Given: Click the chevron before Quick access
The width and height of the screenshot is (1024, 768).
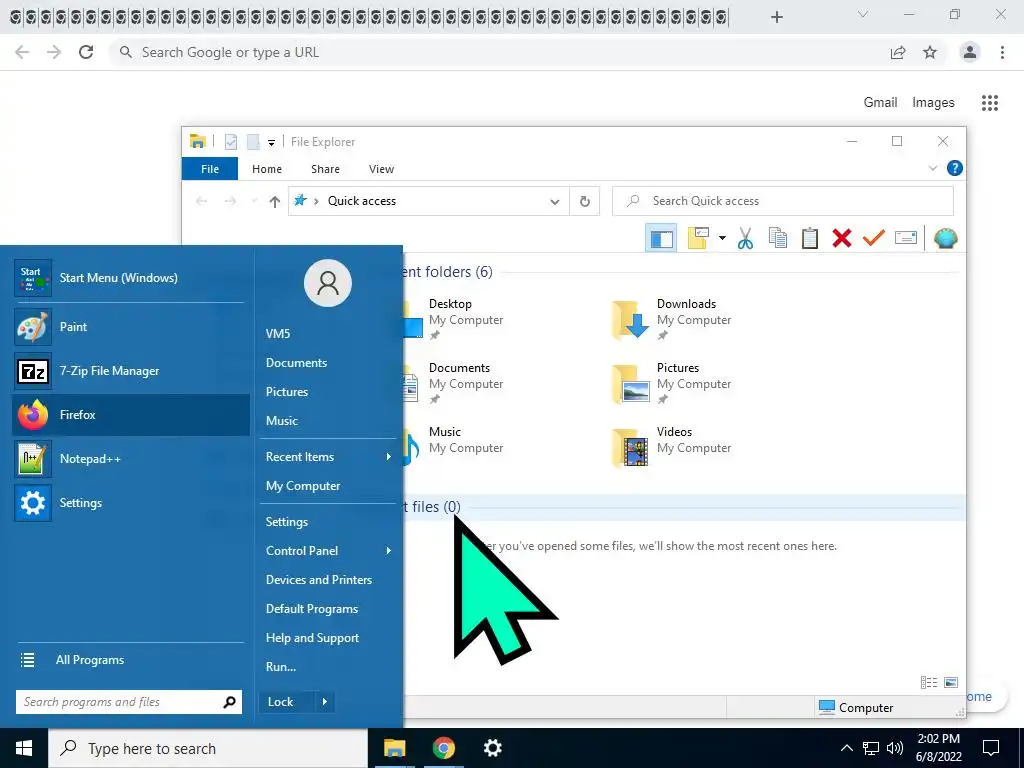Looking at the screenshot, I should coord(316,201).
